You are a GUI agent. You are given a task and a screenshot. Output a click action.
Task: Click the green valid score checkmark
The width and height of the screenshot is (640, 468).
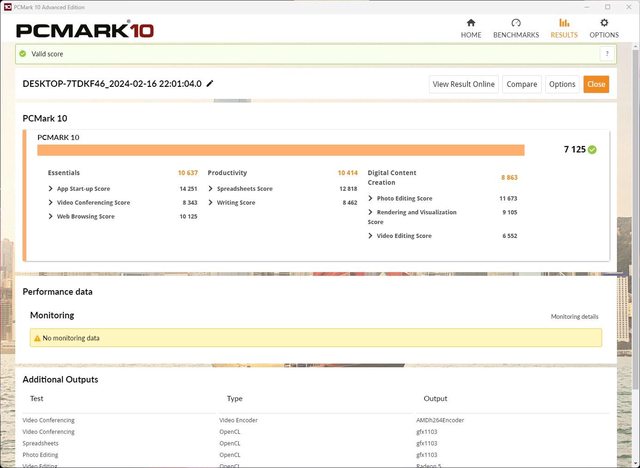(x=592, y=149)
